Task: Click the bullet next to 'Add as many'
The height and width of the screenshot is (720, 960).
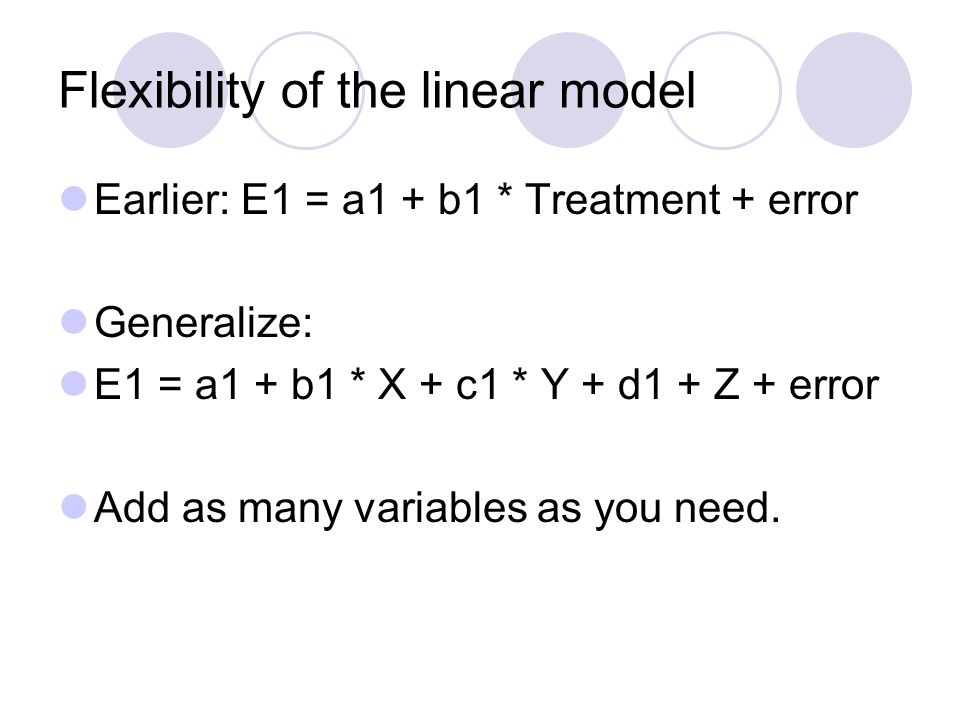Action: click(74, 507)
